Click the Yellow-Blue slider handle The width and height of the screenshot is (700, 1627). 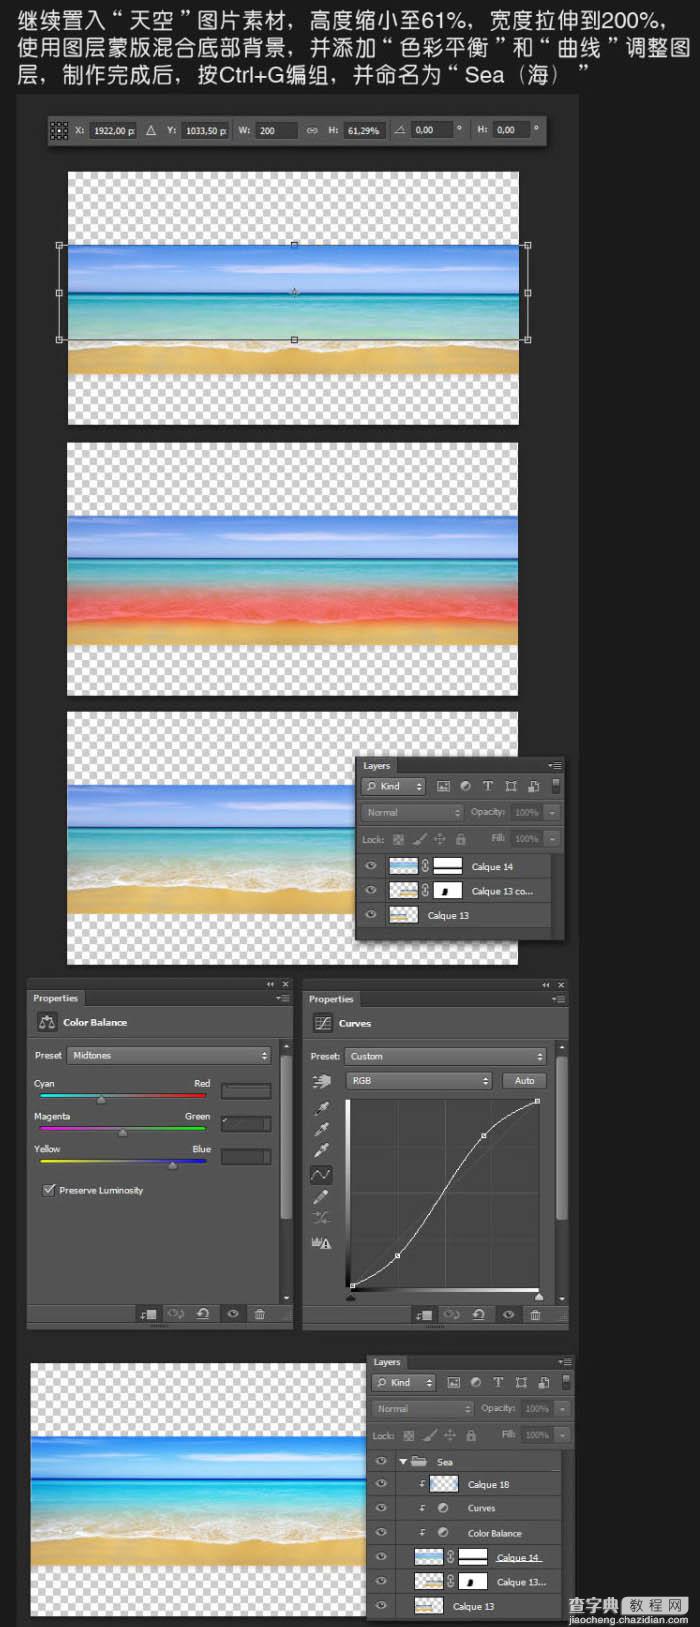pyautogui.click(x=173, y=1166)
